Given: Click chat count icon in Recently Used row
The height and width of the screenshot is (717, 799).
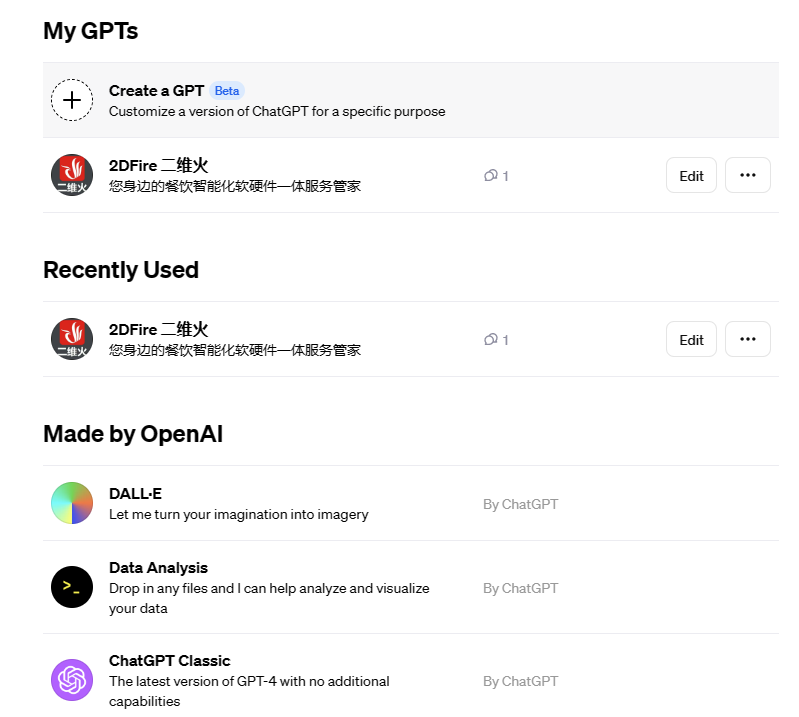Looking at the screenshot, I should tap(491, 340).
